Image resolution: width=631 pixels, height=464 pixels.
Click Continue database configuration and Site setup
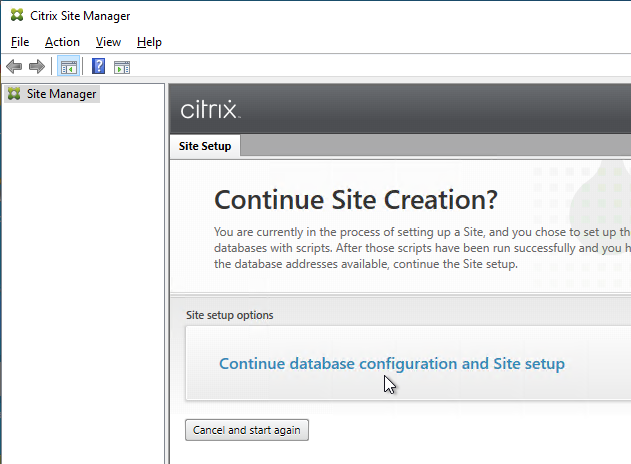point(392,364)
